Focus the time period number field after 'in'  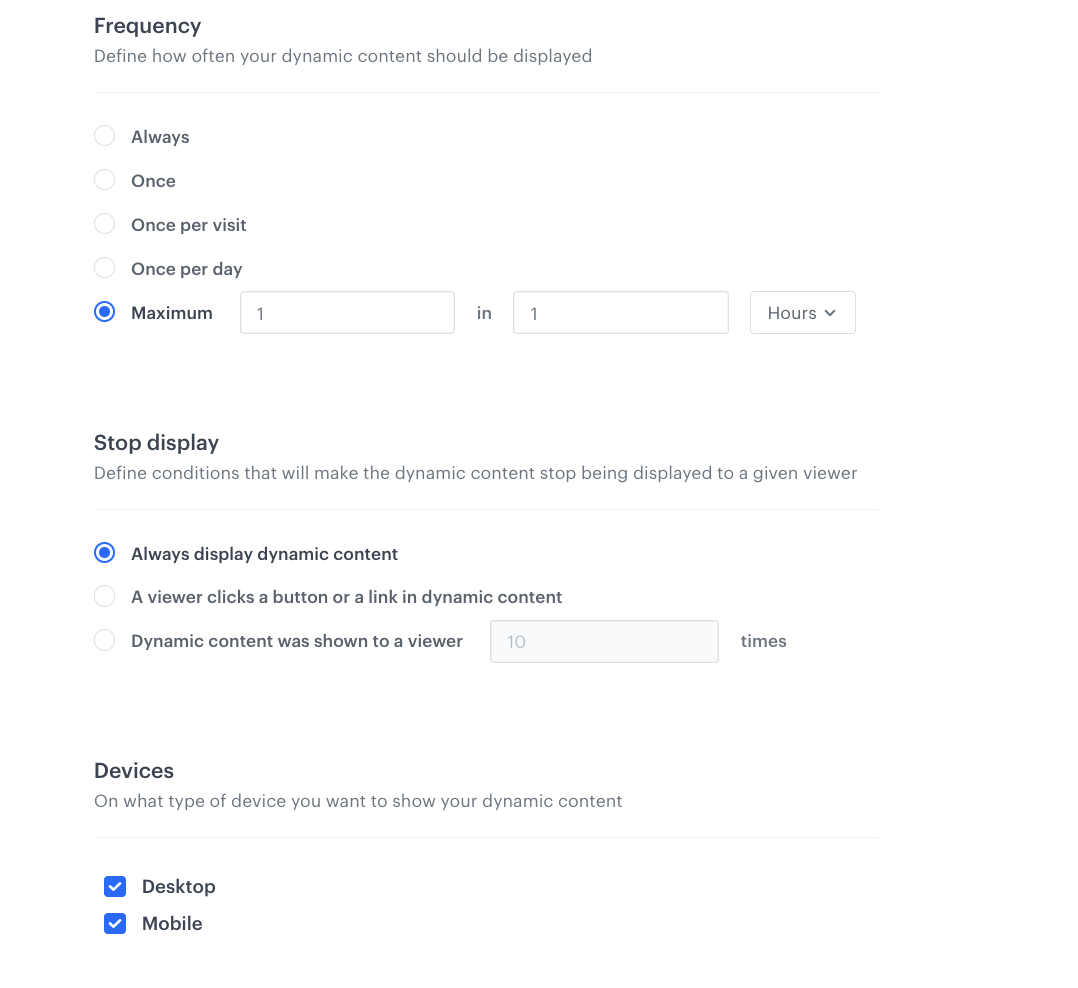pyautogui.click(x=620, y=313)
